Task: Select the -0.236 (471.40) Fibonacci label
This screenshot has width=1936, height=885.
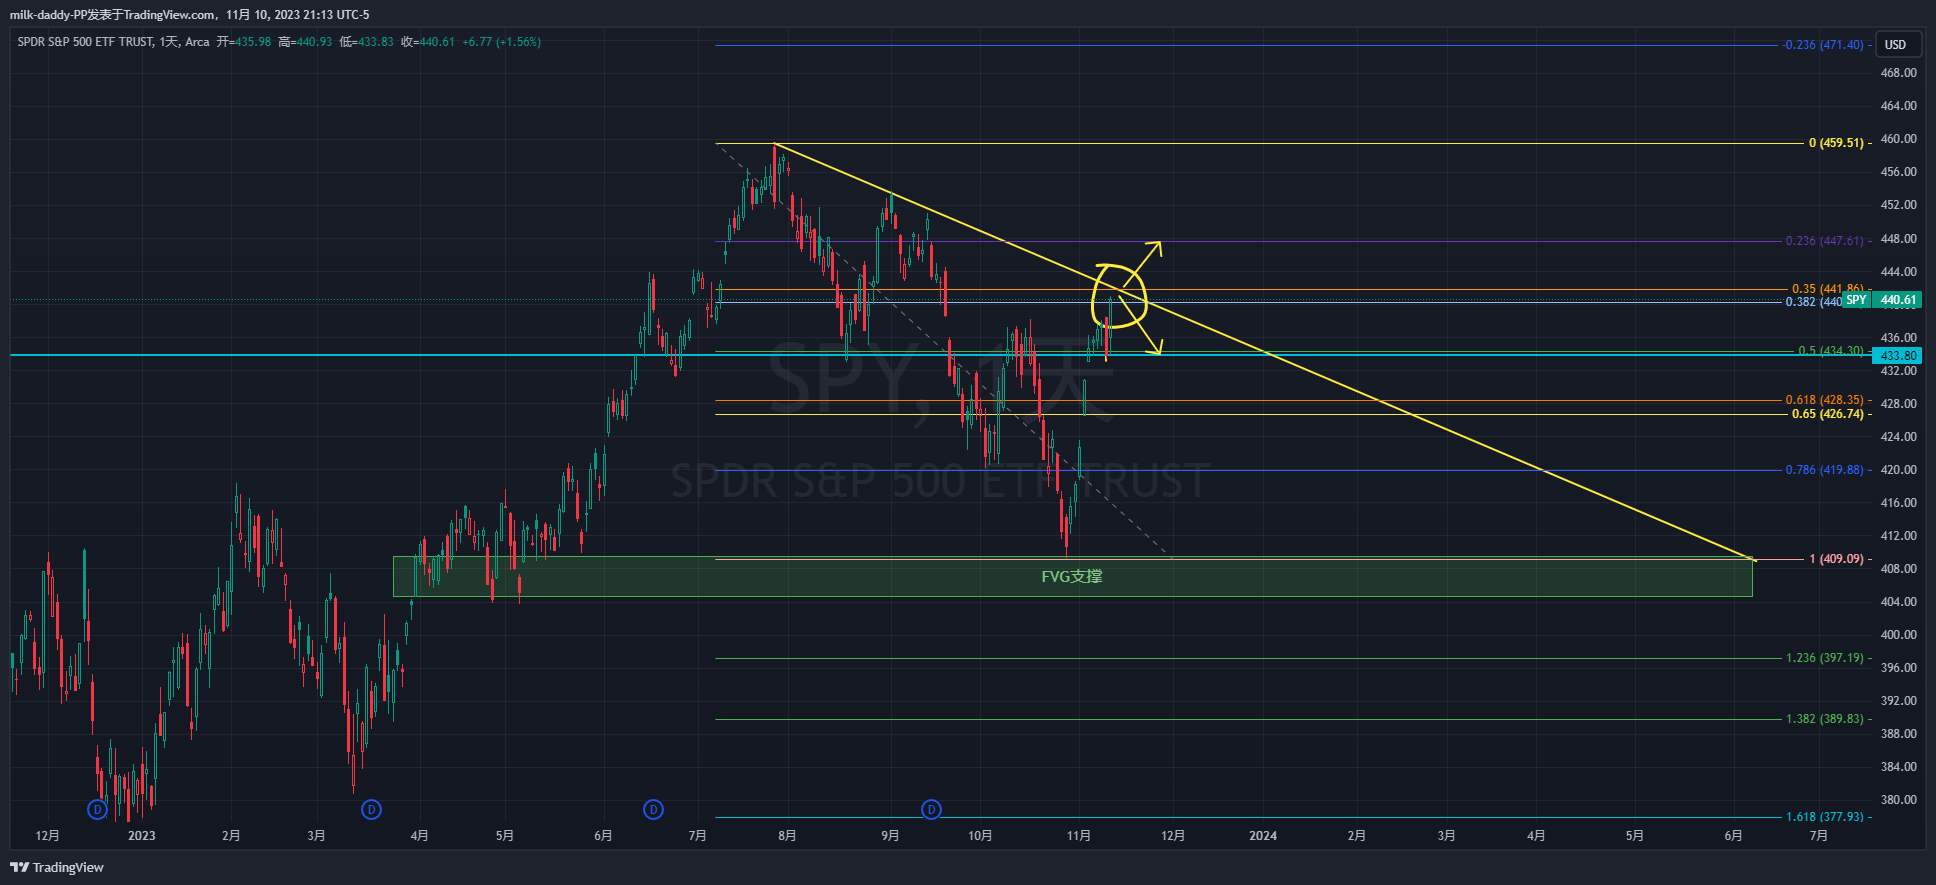Action: [x=1823, y=45]
